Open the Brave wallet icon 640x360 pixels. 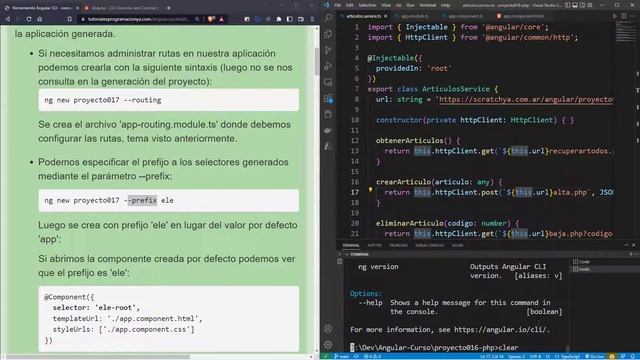[x=301, y=19]
